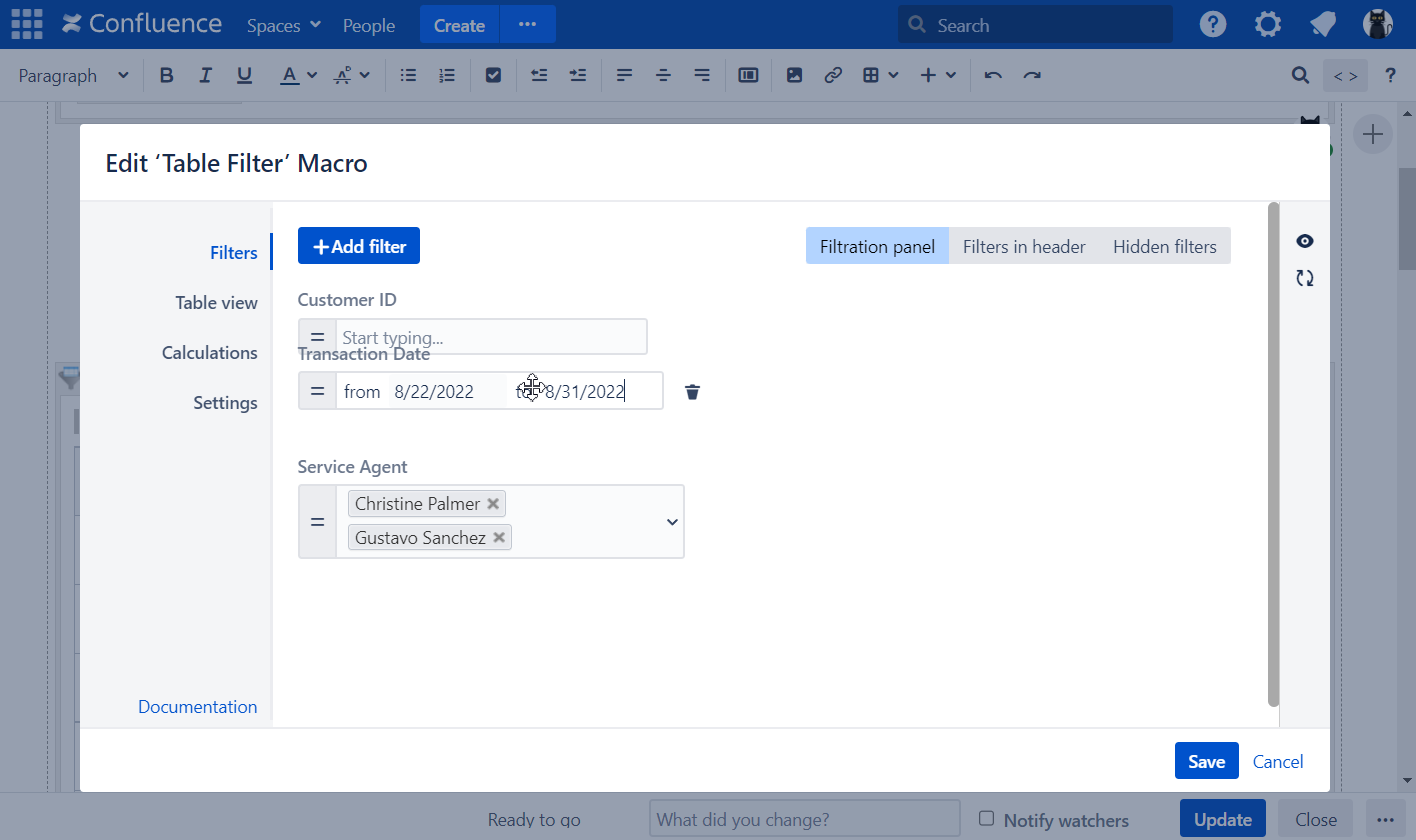Toggle the preview eye icon
The width and height of the screenshot is (1416, 840).
[x=1304, y=241]
